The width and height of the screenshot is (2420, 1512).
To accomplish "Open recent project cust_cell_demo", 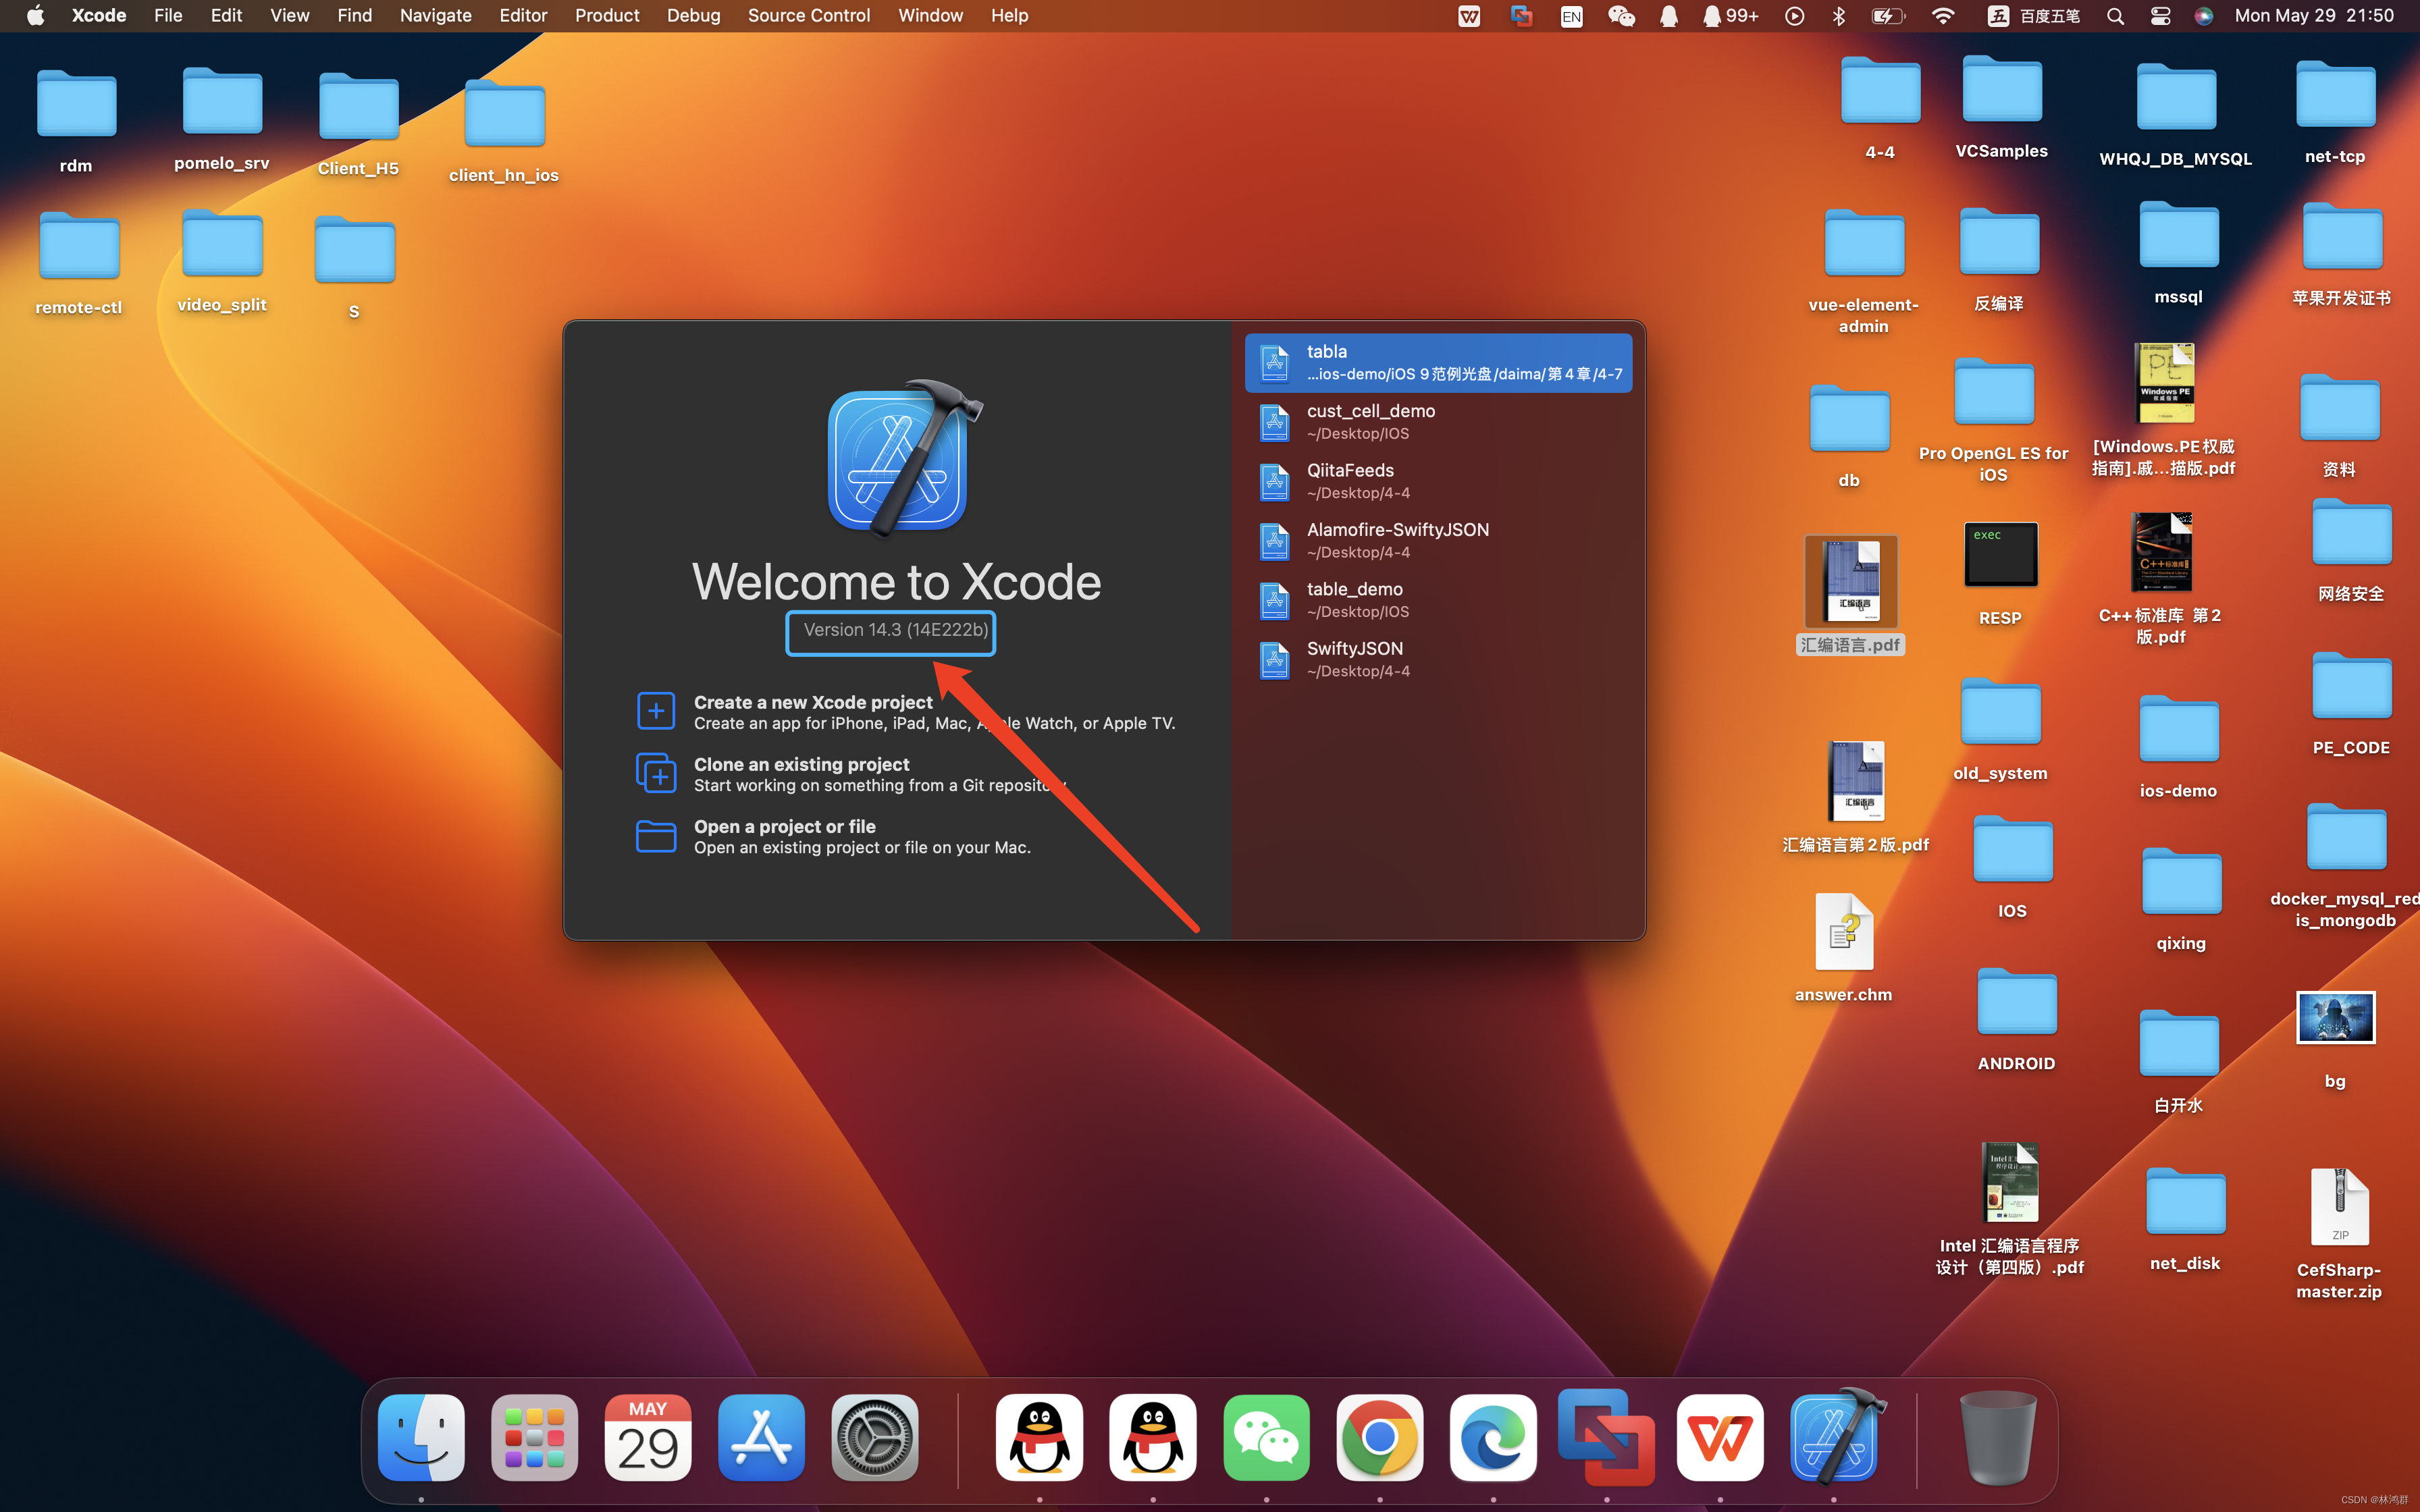I will tap(1438, 421).
